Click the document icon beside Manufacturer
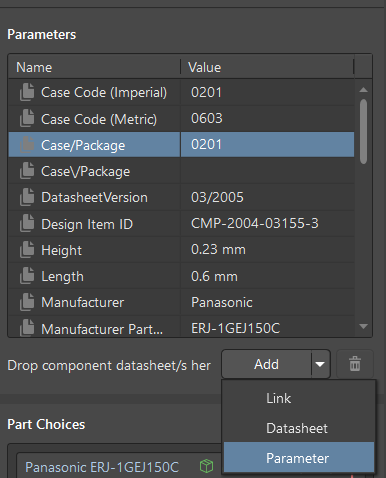The width and height of the screenshot is (386, 478). pos(27,302)
